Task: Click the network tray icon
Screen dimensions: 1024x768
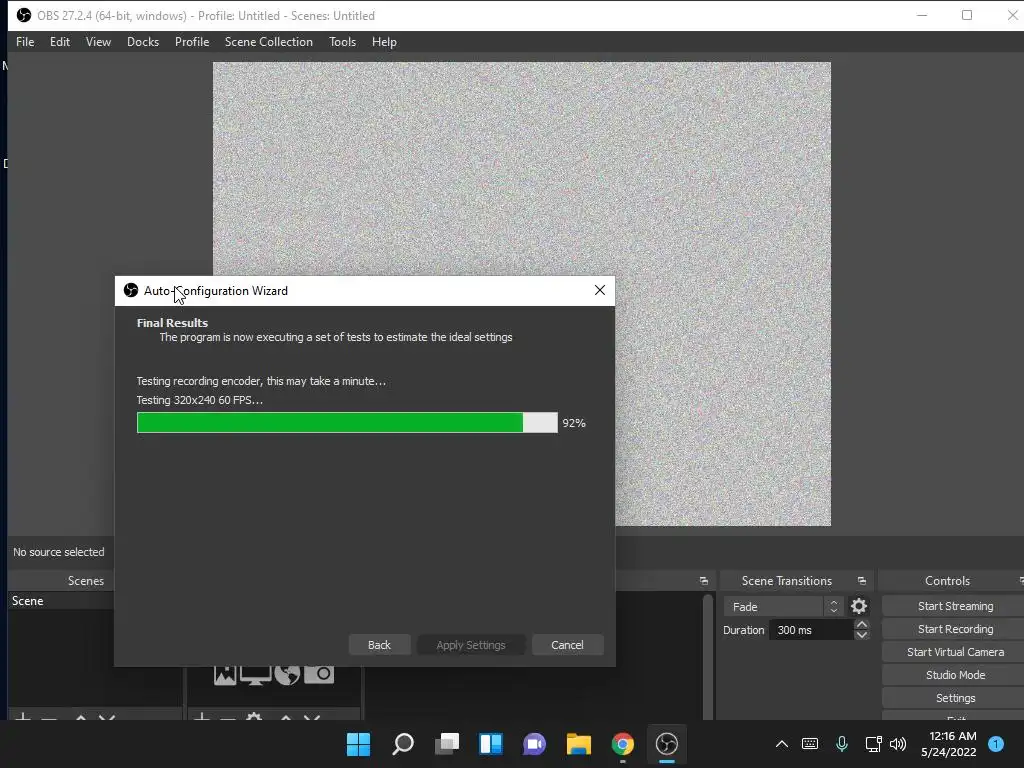Action: [x=873, y=744]
